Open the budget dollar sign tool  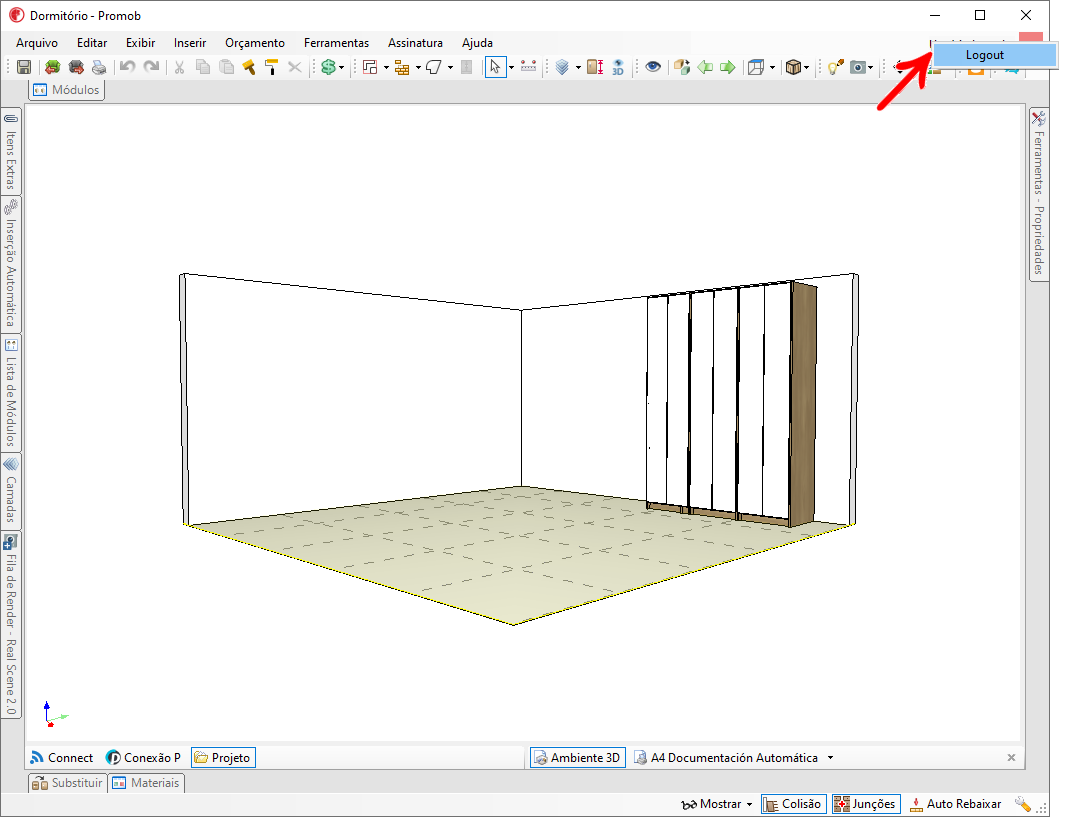point(328,67)
